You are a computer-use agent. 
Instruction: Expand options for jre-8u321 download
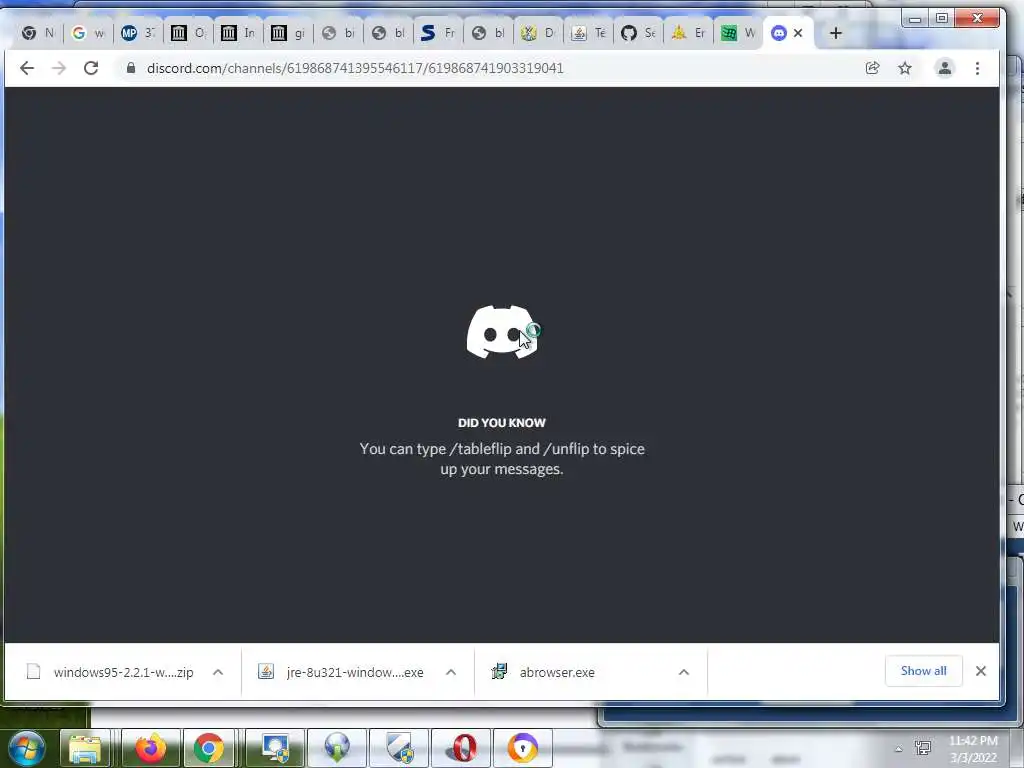coord(451,672)
